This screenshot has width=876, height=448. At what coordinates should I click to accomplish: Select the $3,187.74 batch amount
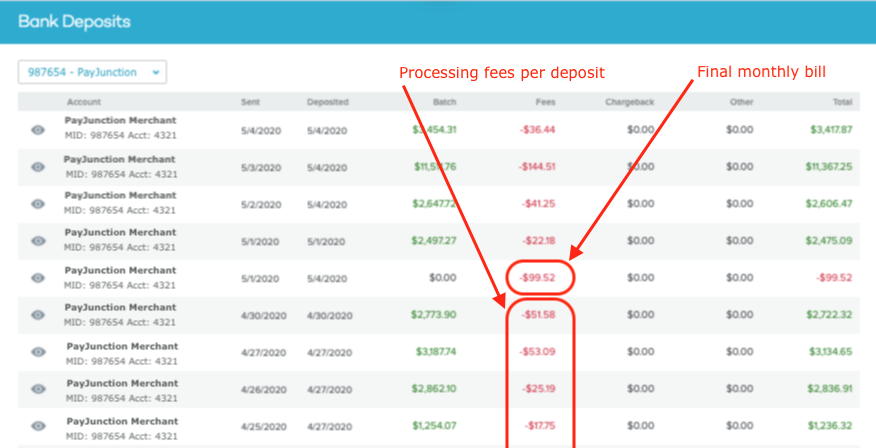point(436,352)
